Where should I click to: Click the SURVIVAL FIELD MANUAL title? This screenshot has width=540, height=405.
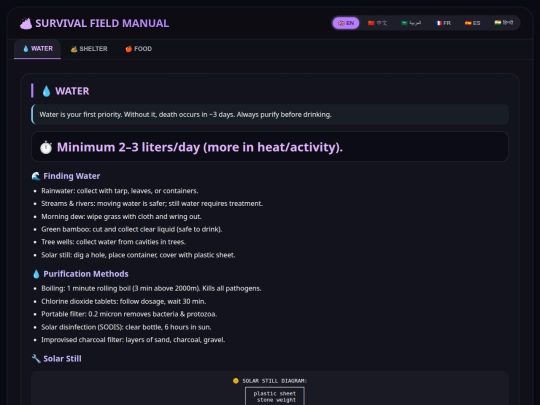click(102, 23)
